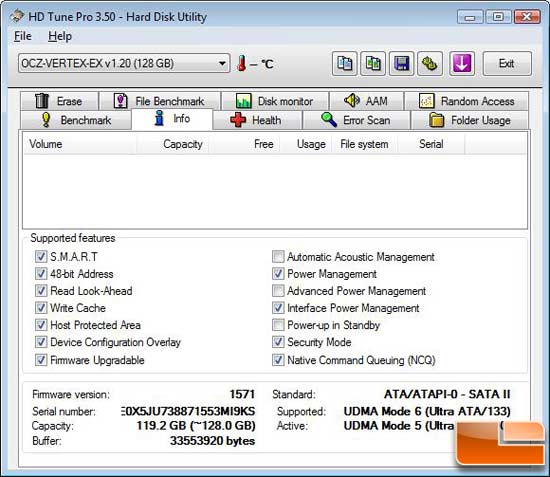Screen dimensions: 550x477
Task: Click the red thermometer temperature icon
Action: [241, 63]
